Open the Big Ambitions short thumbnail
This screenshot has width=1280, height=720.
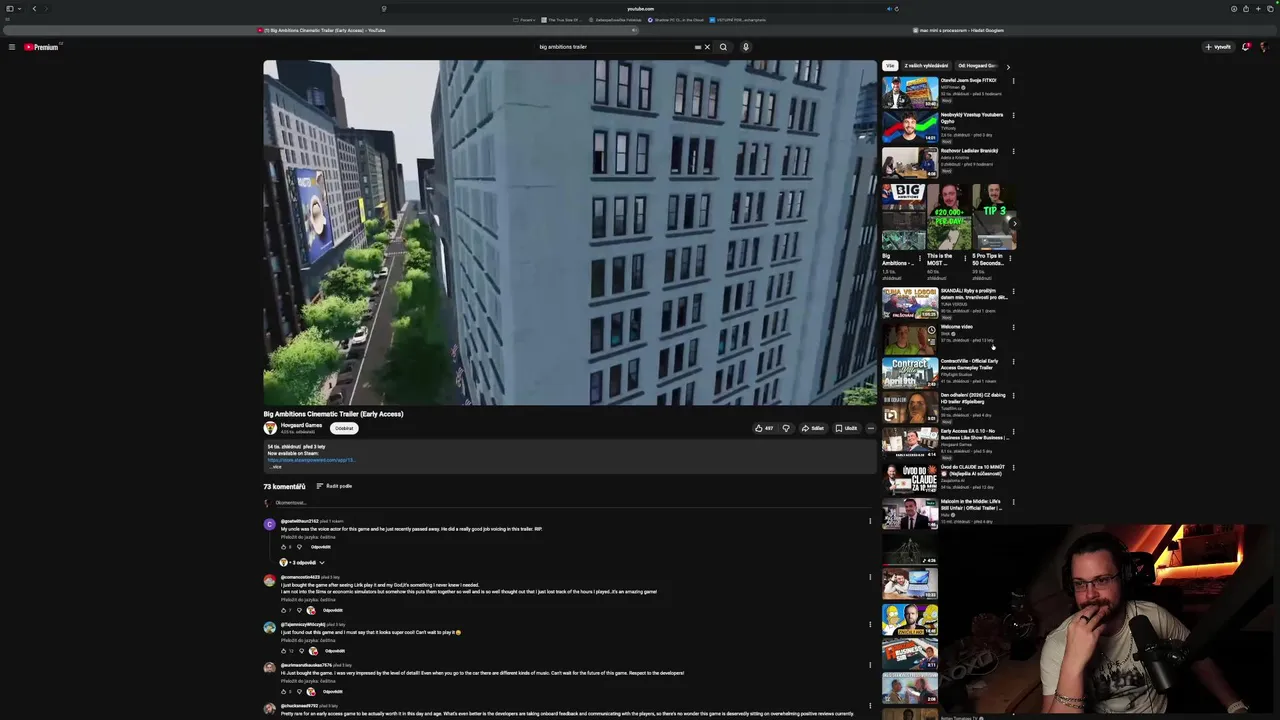click(x=903, y=216)
